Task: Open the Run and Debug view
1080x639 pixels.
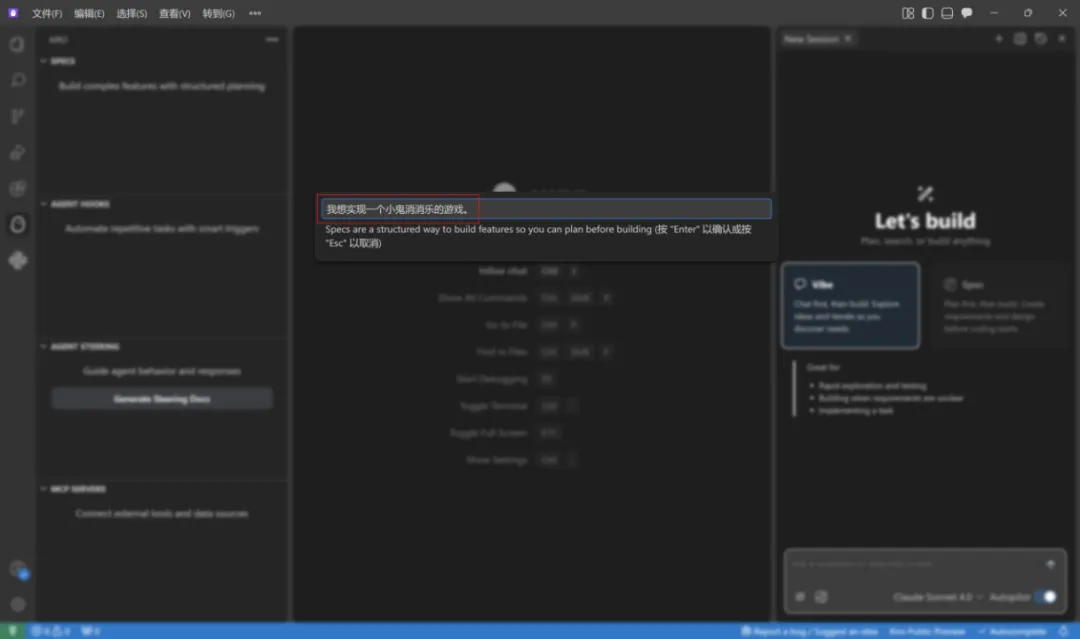Action: pos(17,152)
